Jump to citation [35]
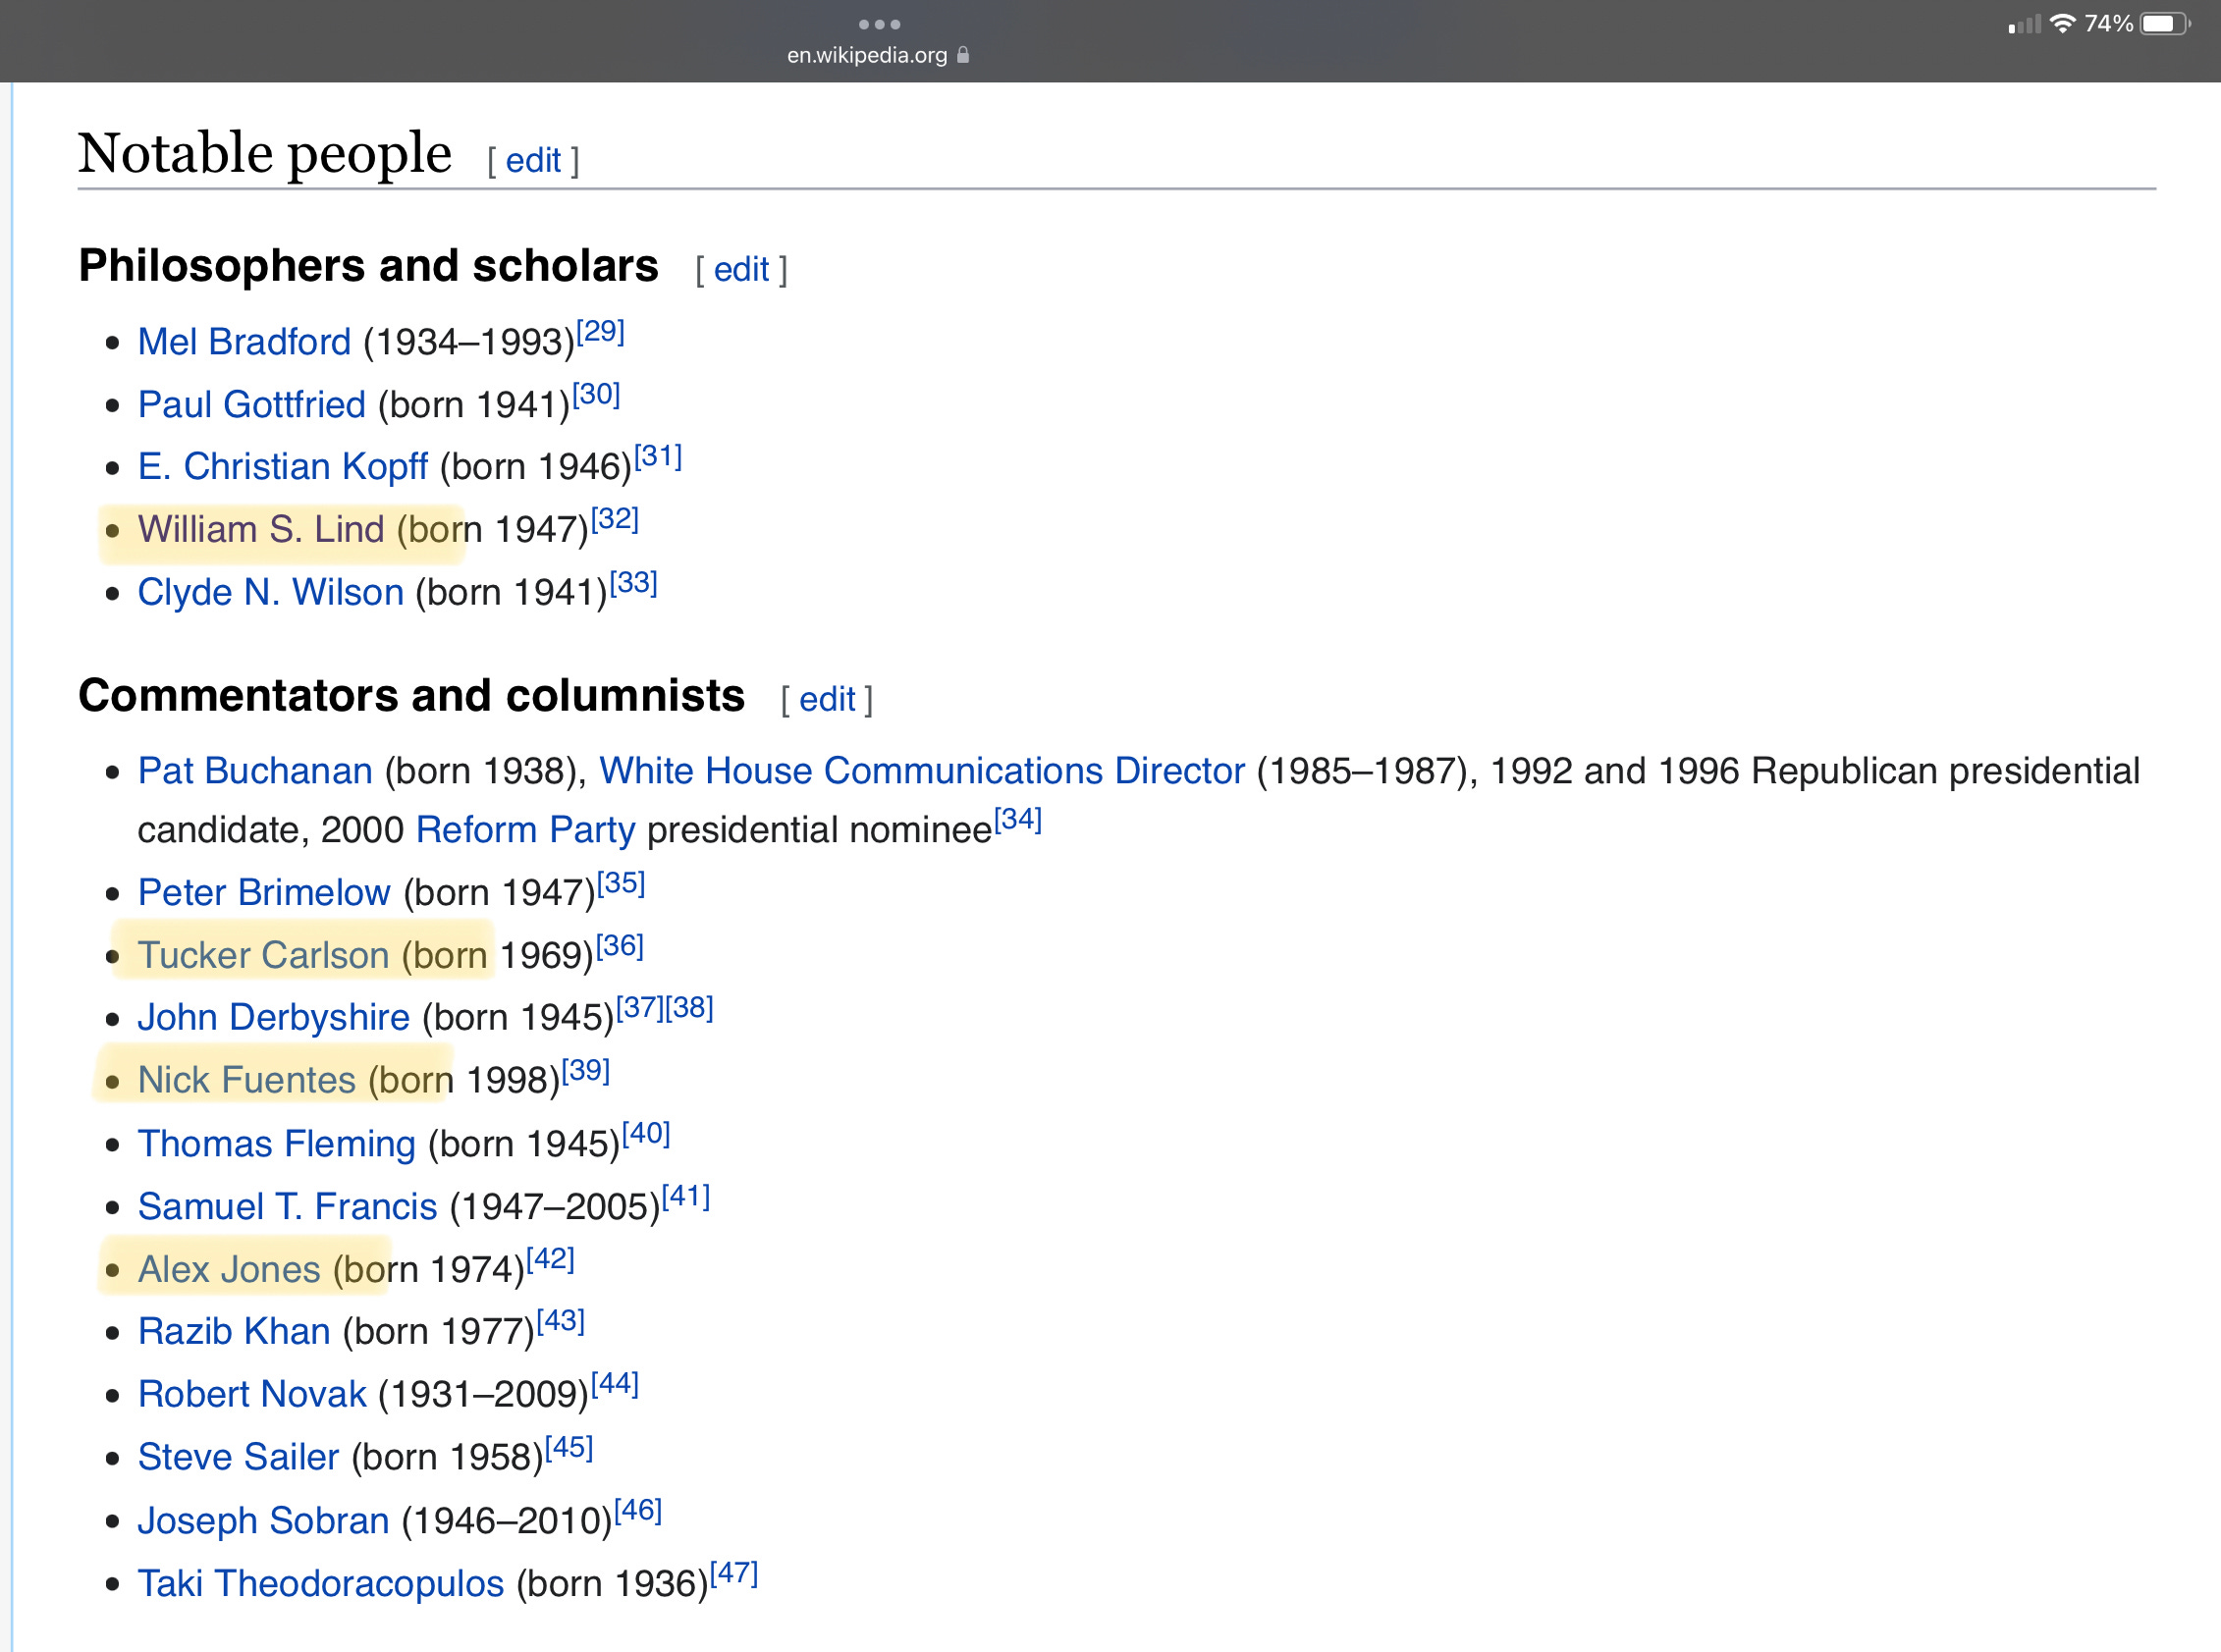Image resolution: width=2221 pixels, height=1652 pixels. 621,882
